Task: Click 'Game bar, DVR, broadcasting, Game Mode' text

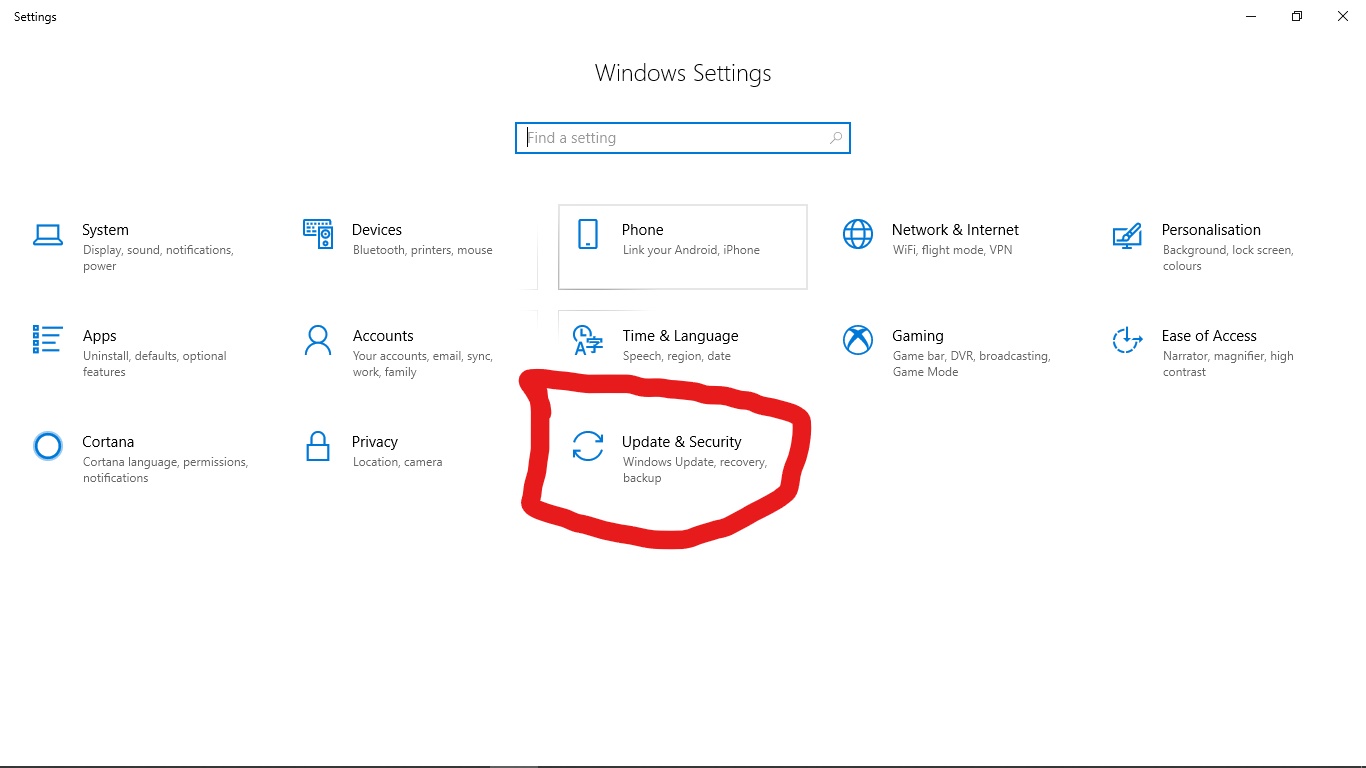Action: (971, 364)
